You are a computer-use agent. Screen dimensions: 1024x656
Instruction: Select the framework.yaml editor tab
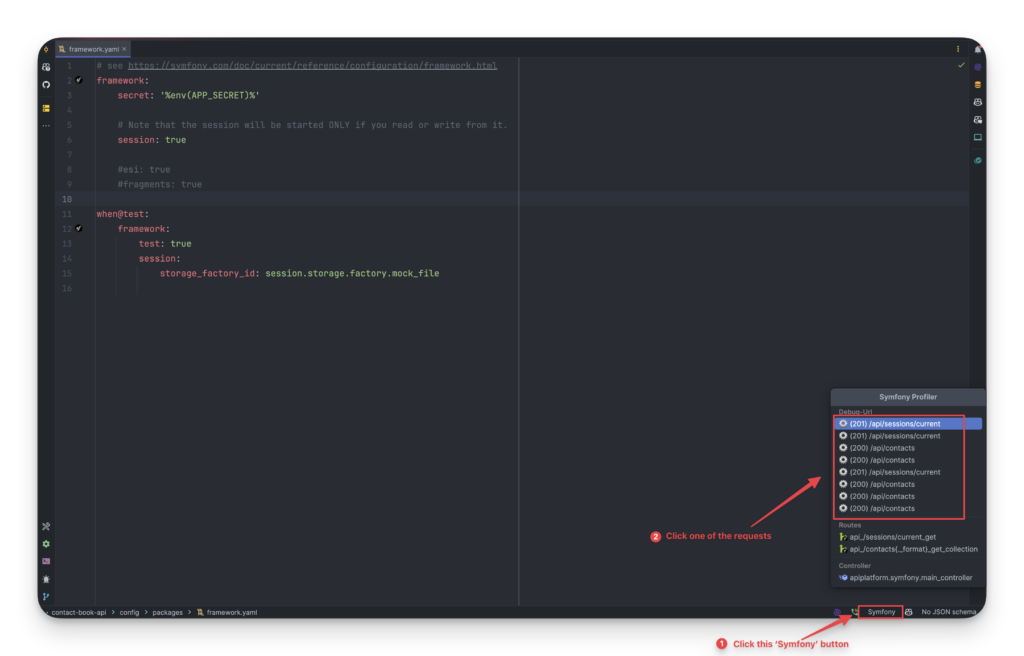[x=93, y=49]
